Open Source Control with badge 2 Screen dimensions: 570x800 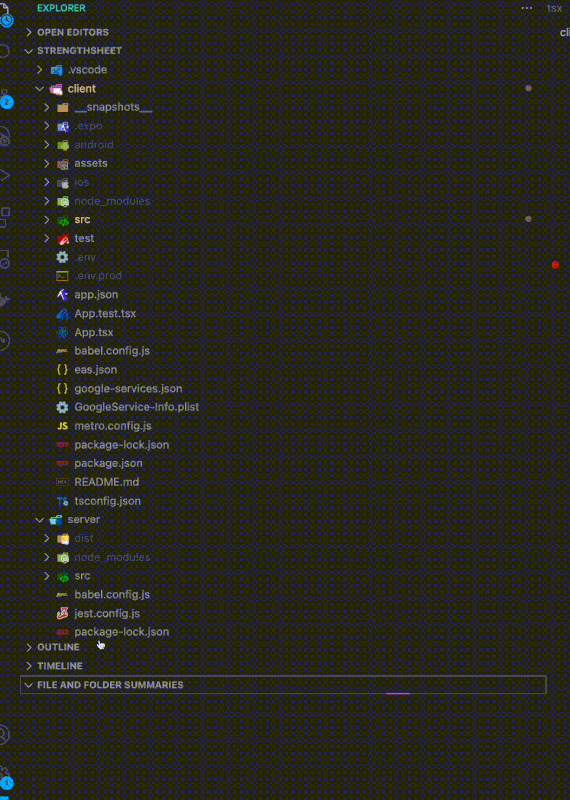point(5,99)
